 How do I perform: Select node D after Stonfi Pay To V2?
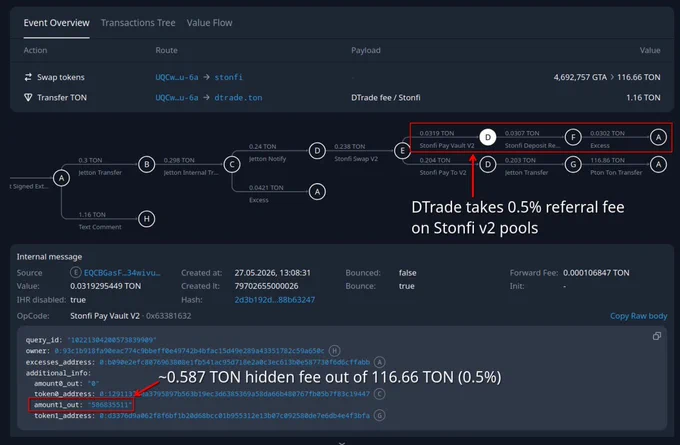pos(488,164)
